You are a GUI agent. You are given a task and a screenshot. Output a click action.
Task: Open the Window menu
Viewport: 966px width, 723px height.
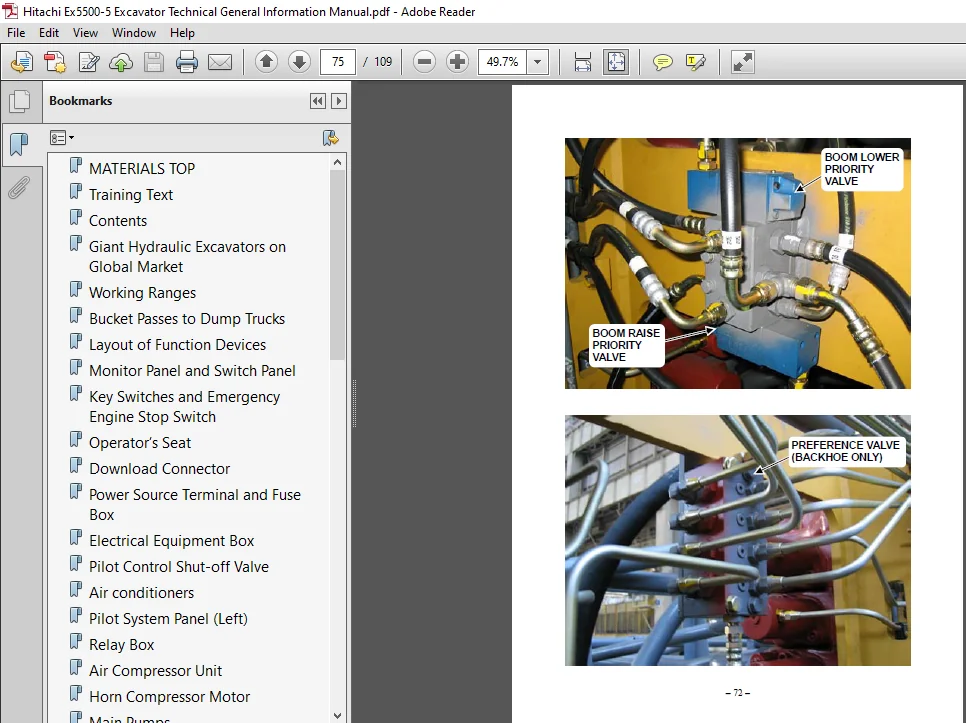coord(134,33)
